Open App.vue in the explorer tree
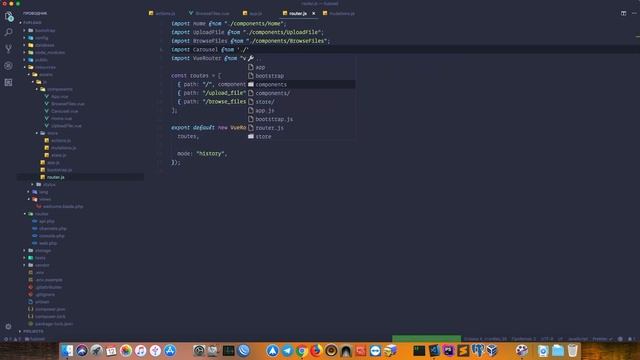This screenshot has height=360, width=640. [60, 97]
